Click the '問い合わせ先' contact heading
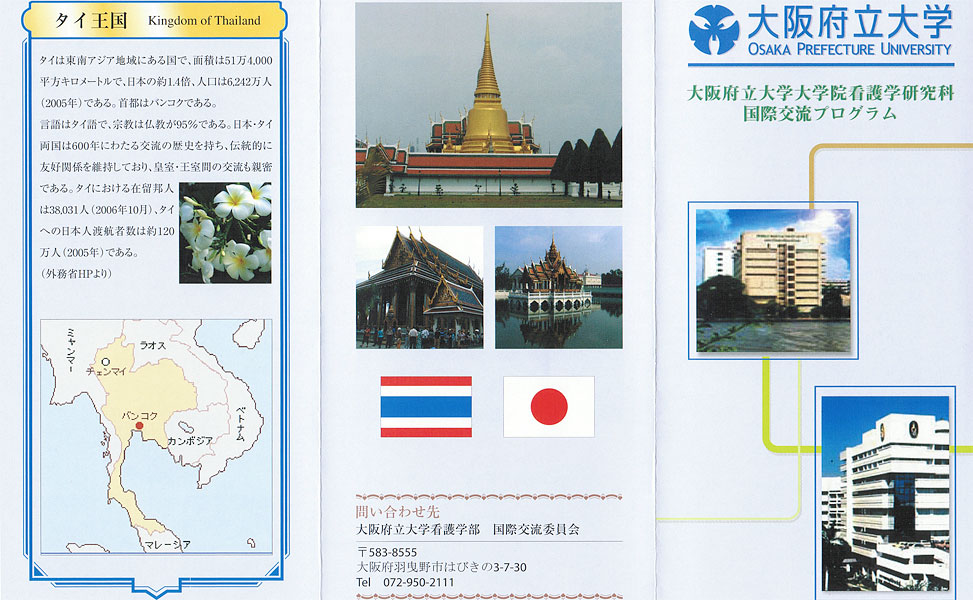The width and height of the screenshot is (973, 600). click(x=397, y=512)
